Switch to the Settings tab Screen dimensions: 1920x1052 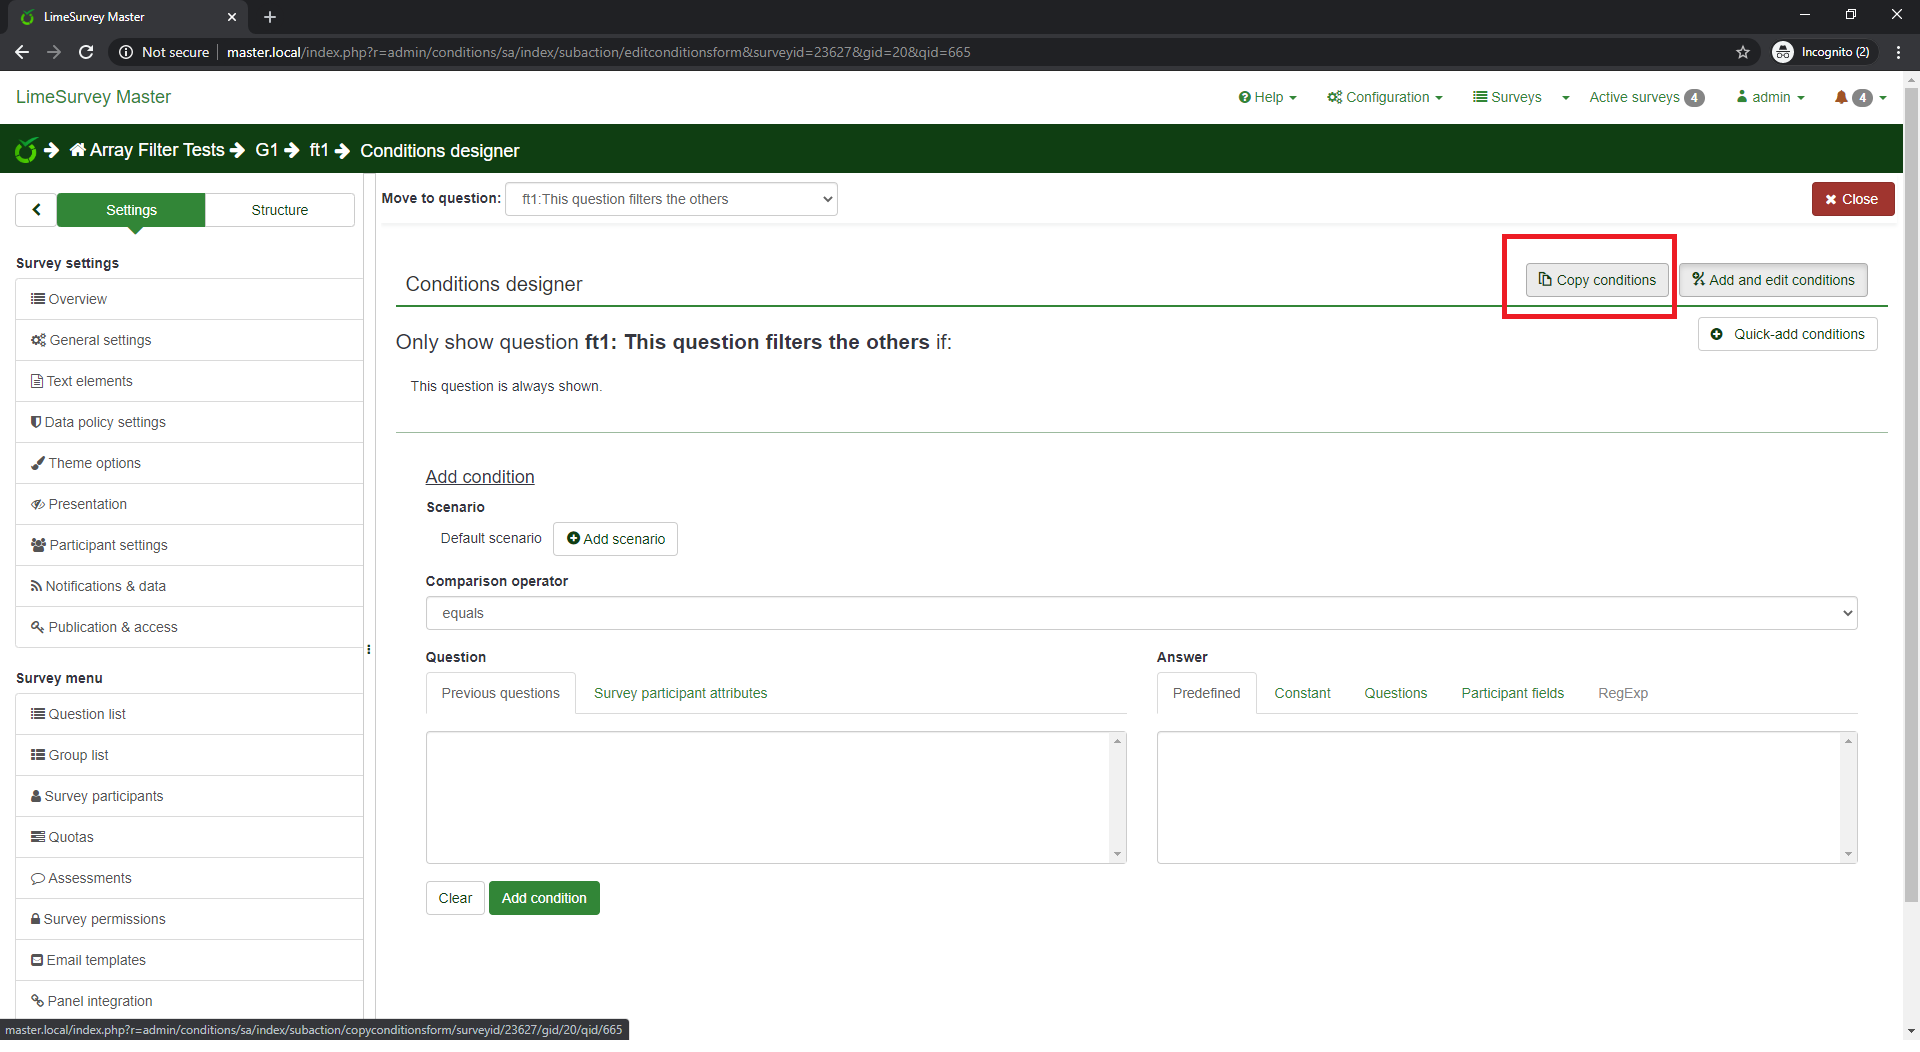coord(131,210)
